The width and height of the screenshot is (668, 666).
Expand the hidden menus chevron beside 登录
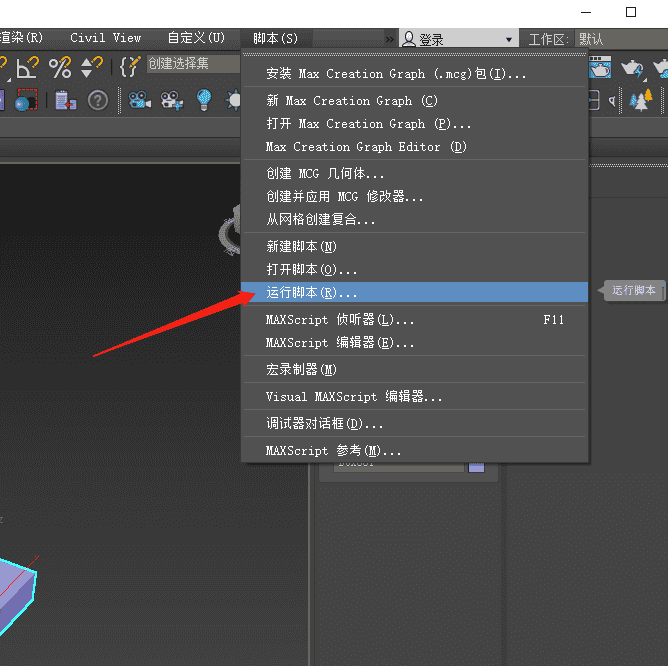389,39
